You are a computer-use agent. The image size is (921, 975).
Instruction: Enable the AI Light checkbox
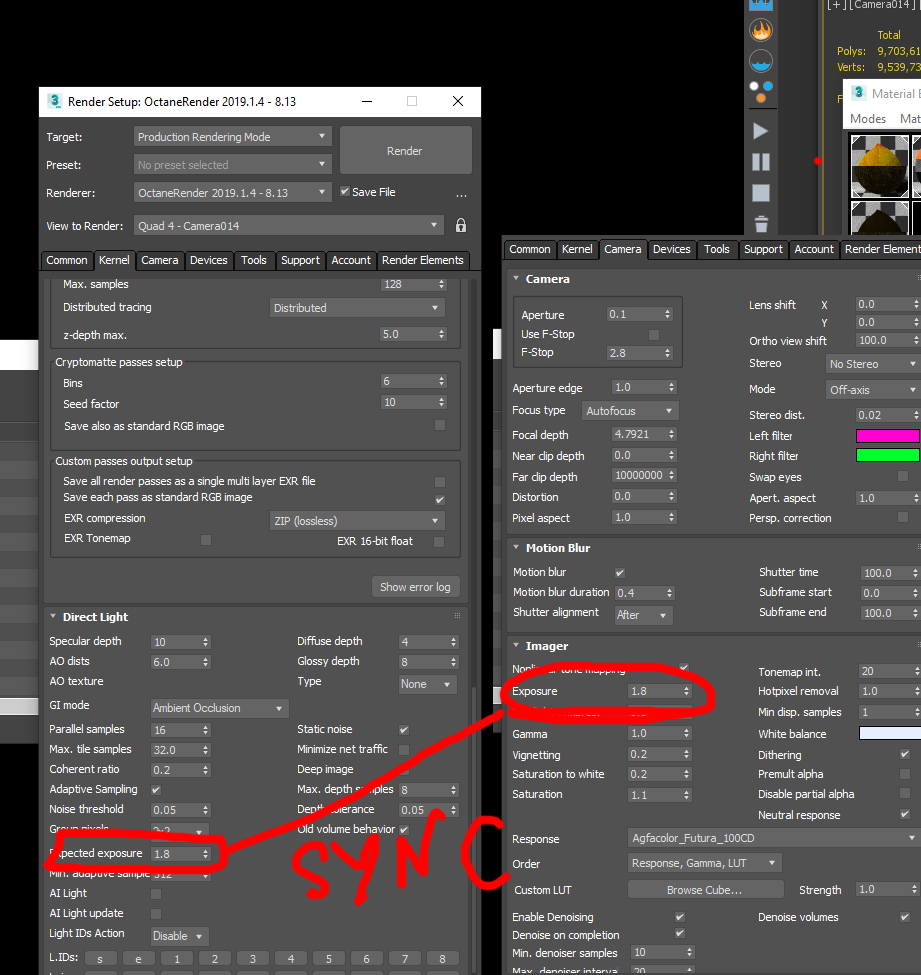156,894
